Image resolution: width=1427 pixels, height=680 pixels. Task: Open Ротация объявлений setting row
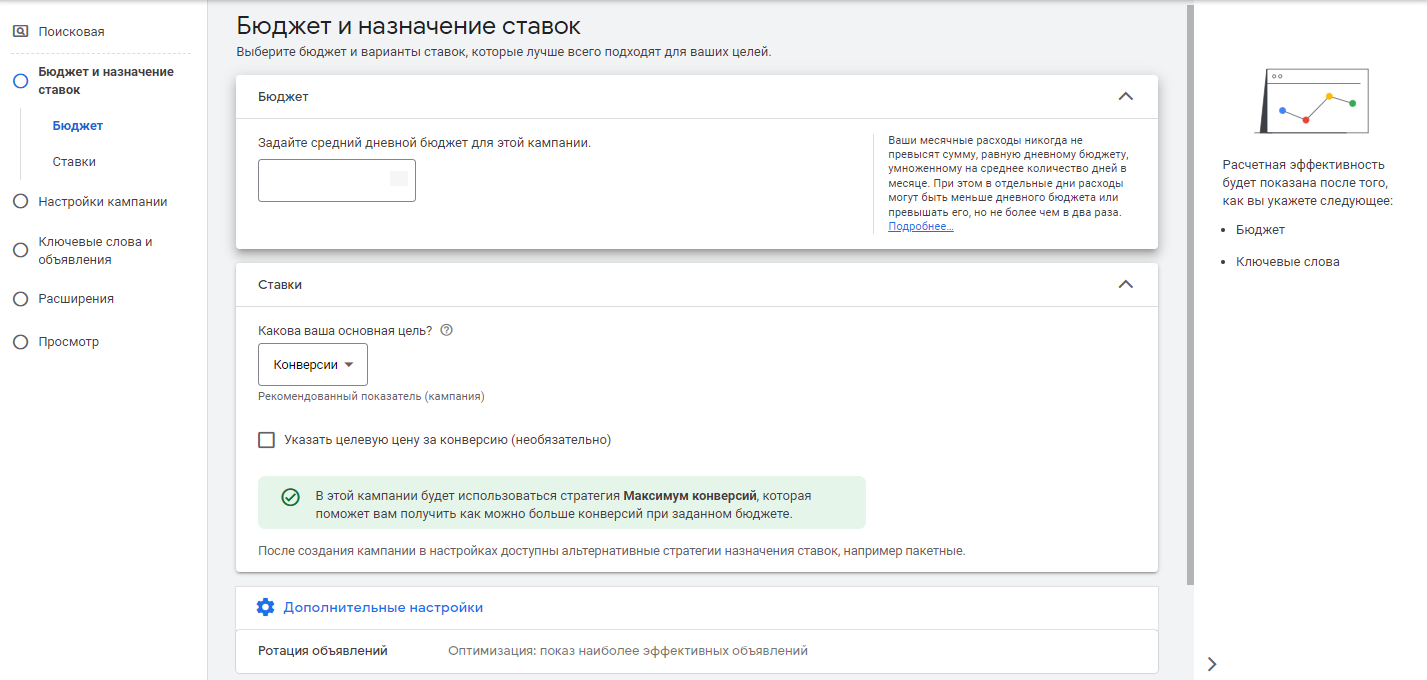696,651
